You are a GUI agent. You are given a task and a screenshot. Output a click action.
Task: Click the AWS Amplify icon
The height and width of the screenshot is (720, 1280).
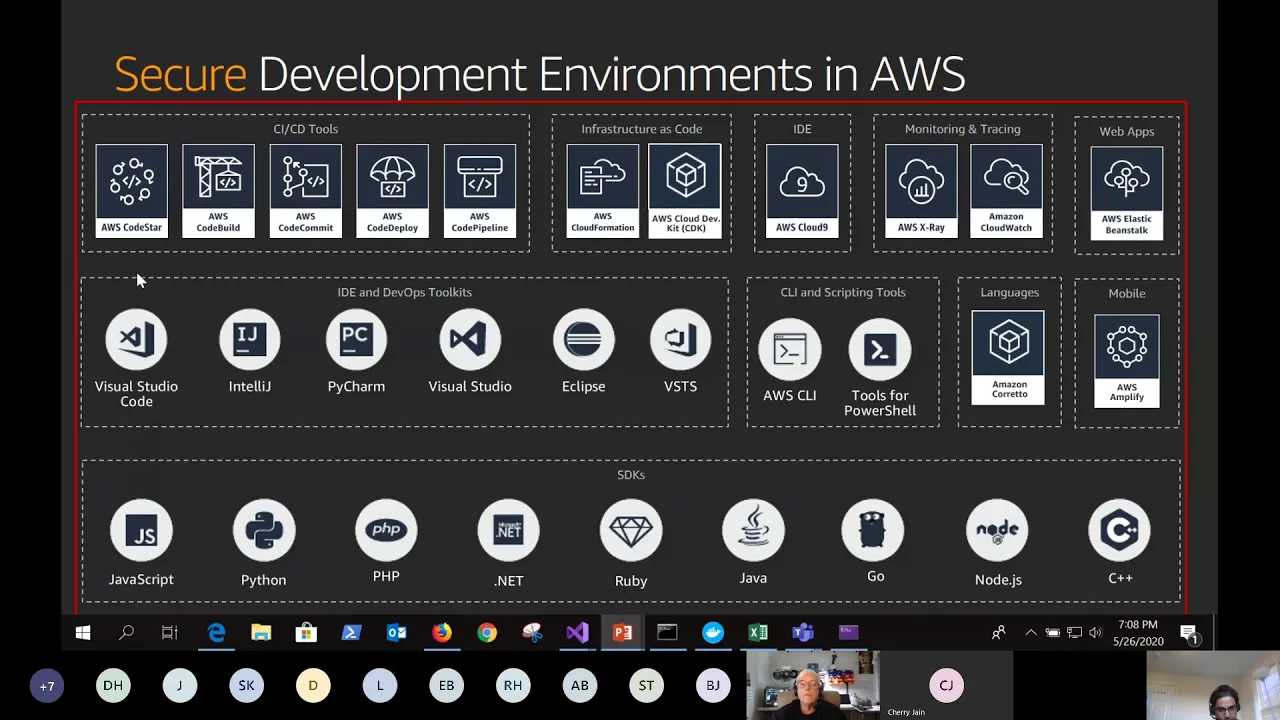pos(1127,360)
